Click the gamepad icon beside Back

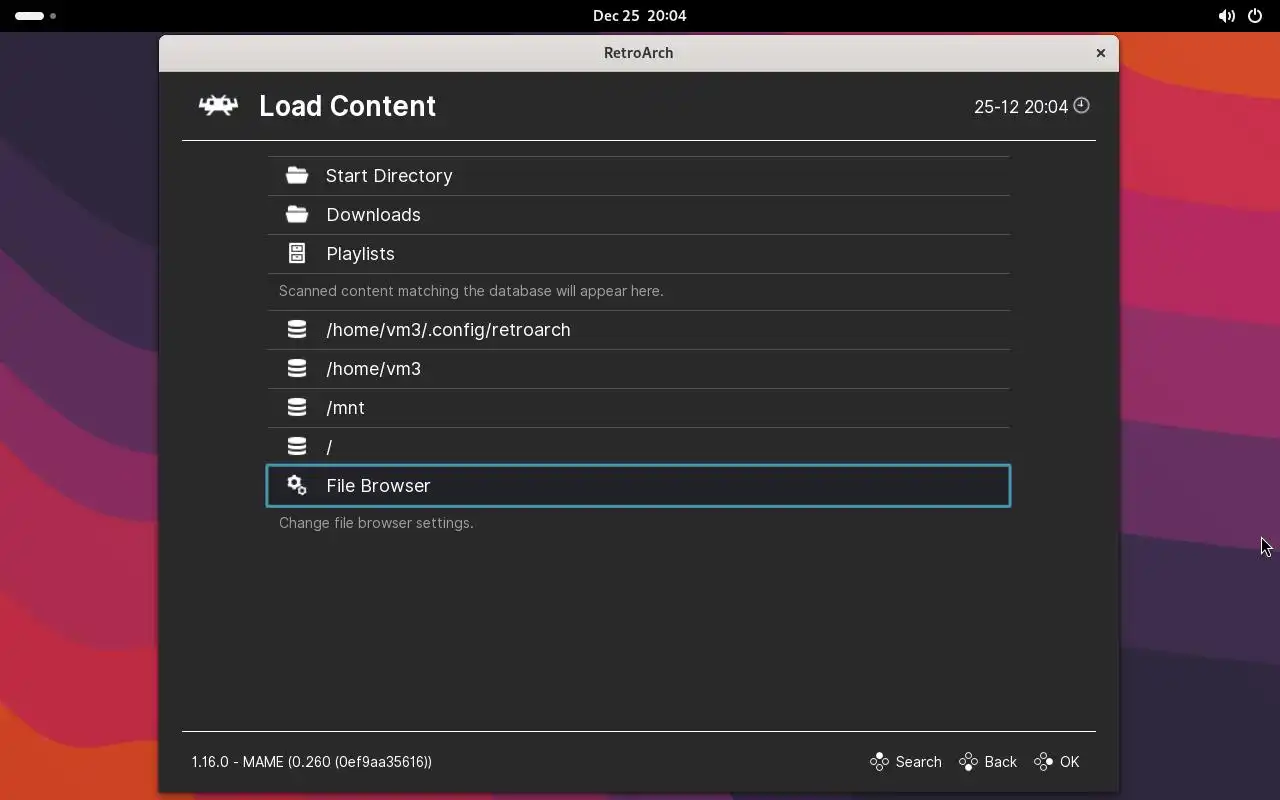[x=968, y=762]
